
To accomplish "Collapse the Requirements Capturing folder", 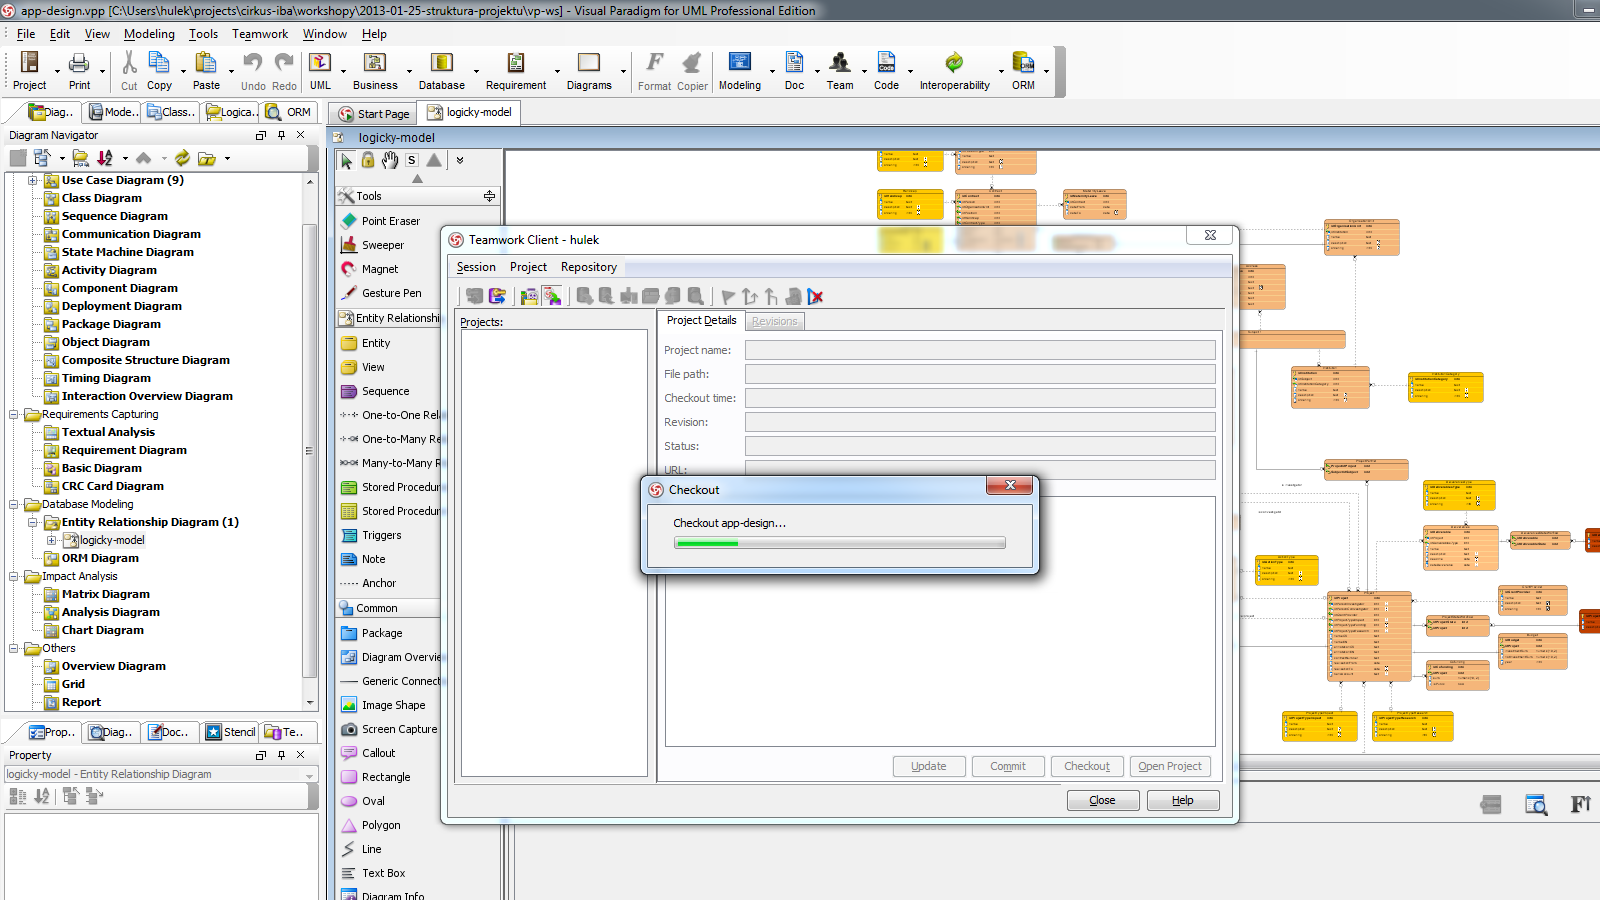I will click(13, 414).
